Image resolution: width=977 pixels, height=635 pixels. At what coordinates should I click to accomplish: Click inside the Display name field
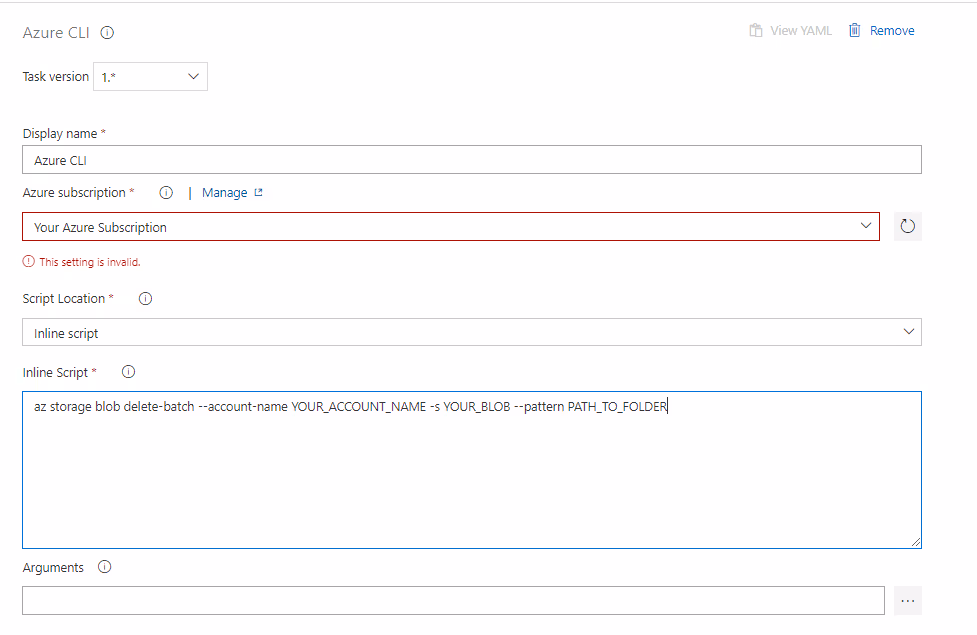470,159
